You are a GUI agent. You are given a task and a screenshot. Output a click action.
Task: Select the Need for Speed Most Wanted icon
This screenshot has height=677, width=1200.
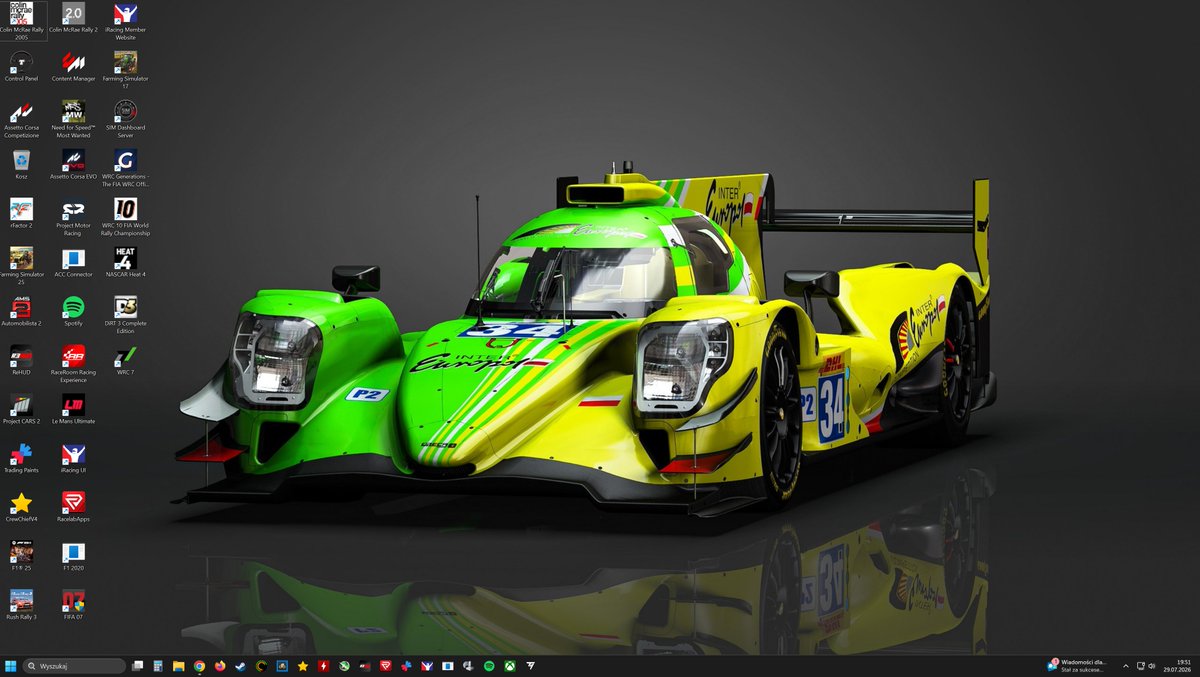pos(73,119)
